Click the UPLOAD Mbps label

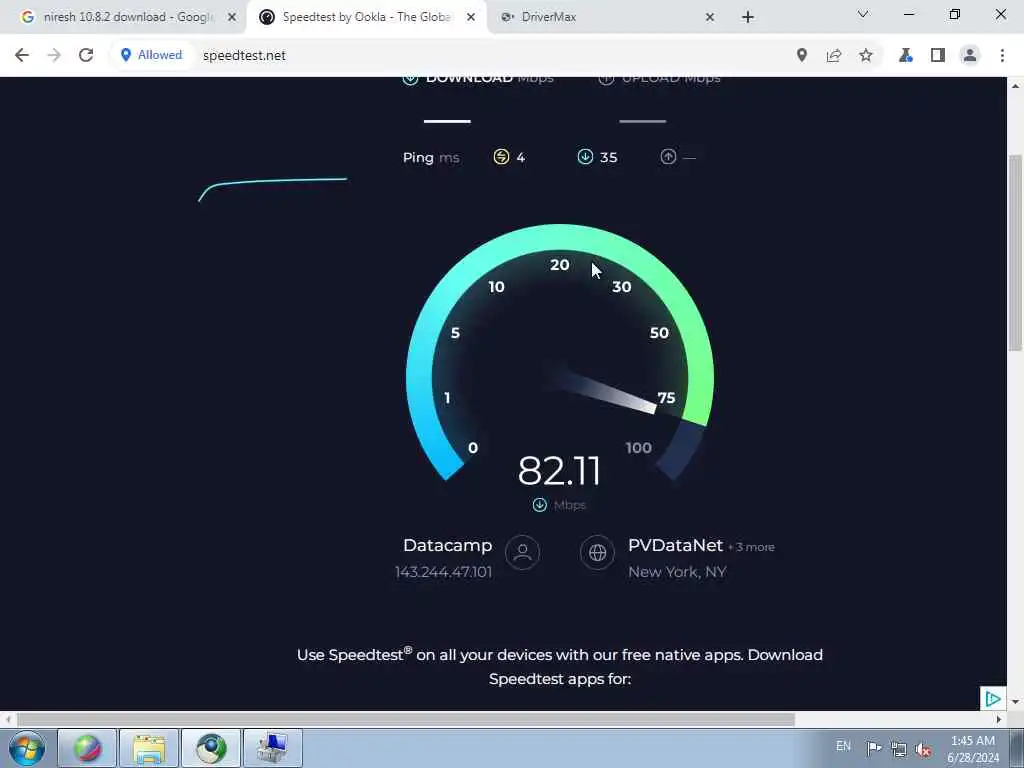[671, 80]
